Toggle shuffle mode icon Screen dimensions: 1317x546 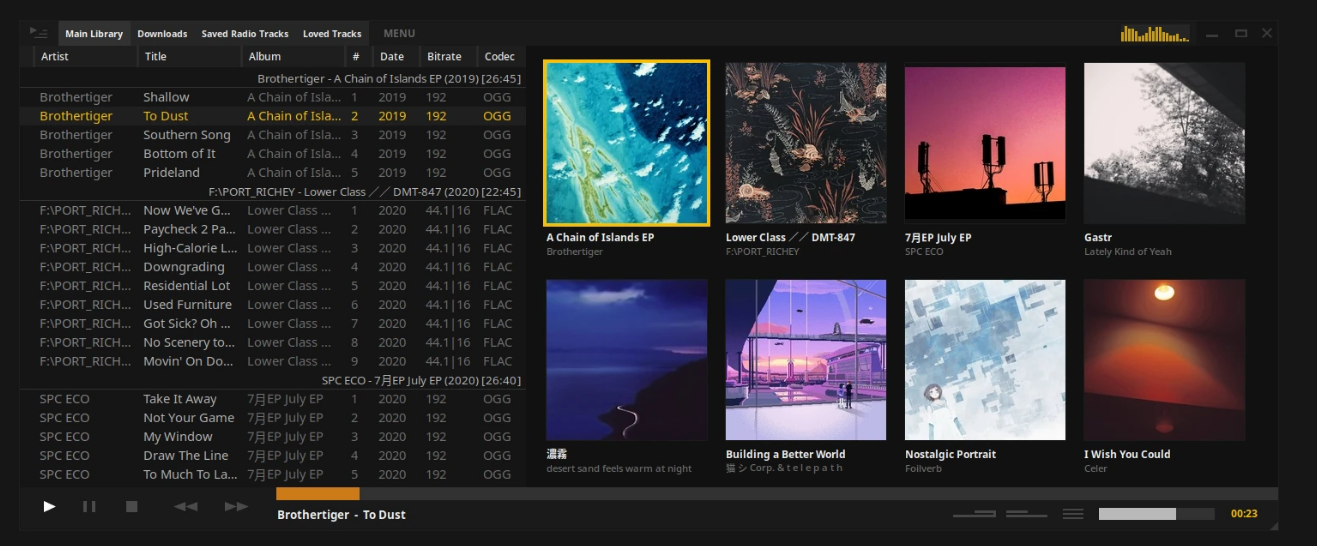1025,514
